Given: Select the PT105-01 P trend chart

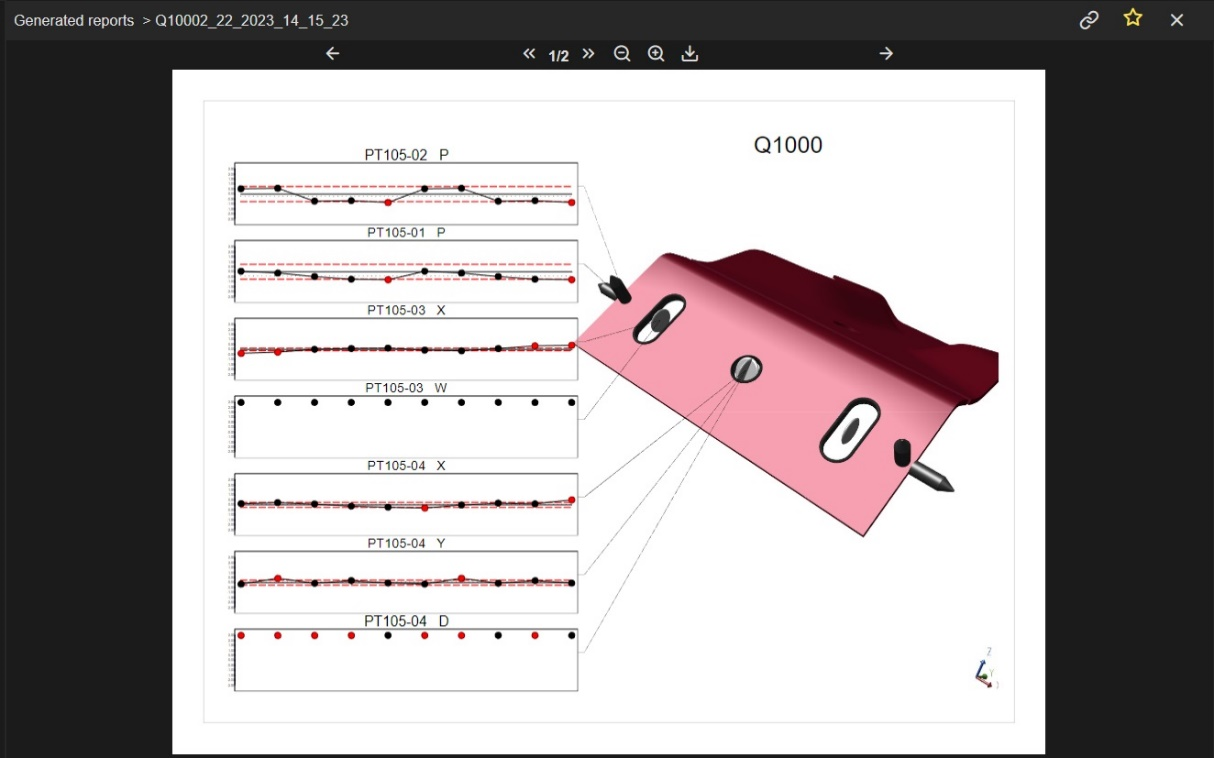Looking at the screenshot, I should pyautogui.click(x=406, y=271).
